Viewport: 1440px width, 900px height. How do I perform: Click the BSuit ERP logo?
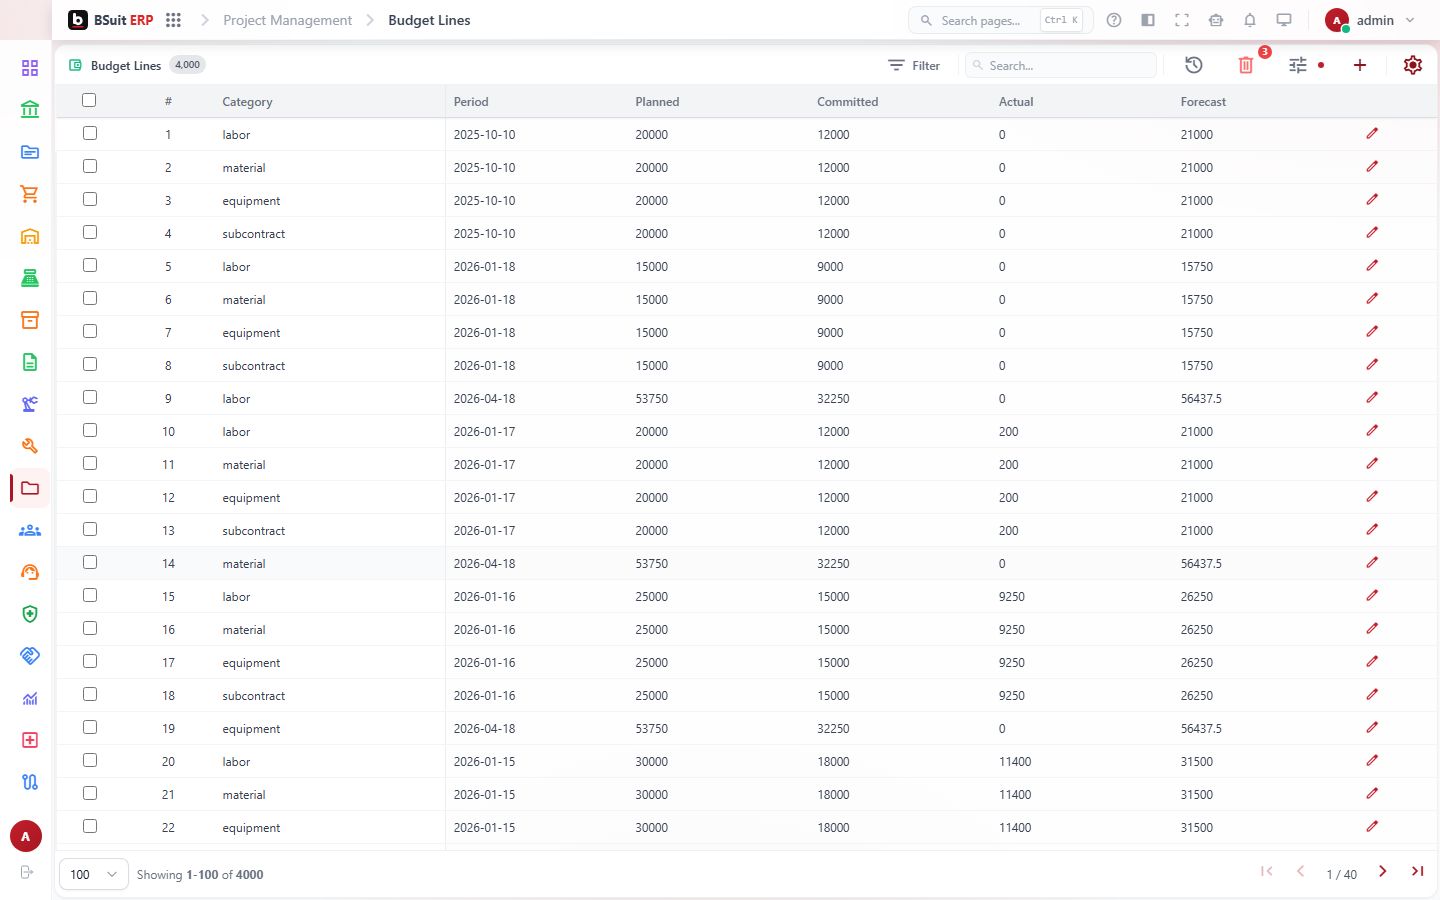[x=110, y=20]
